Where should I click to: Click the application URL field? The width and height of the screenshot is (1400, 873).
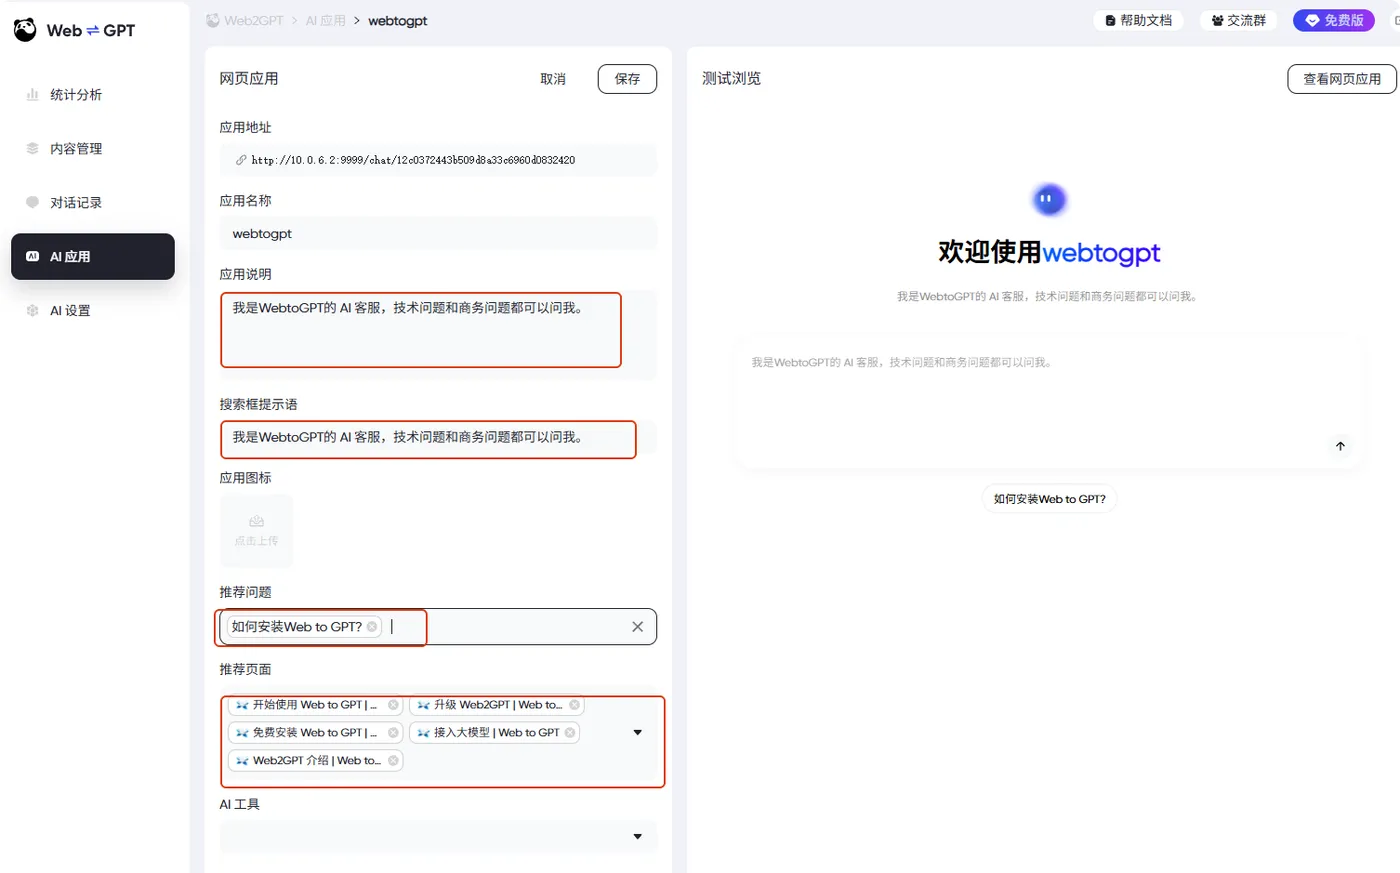438,160
